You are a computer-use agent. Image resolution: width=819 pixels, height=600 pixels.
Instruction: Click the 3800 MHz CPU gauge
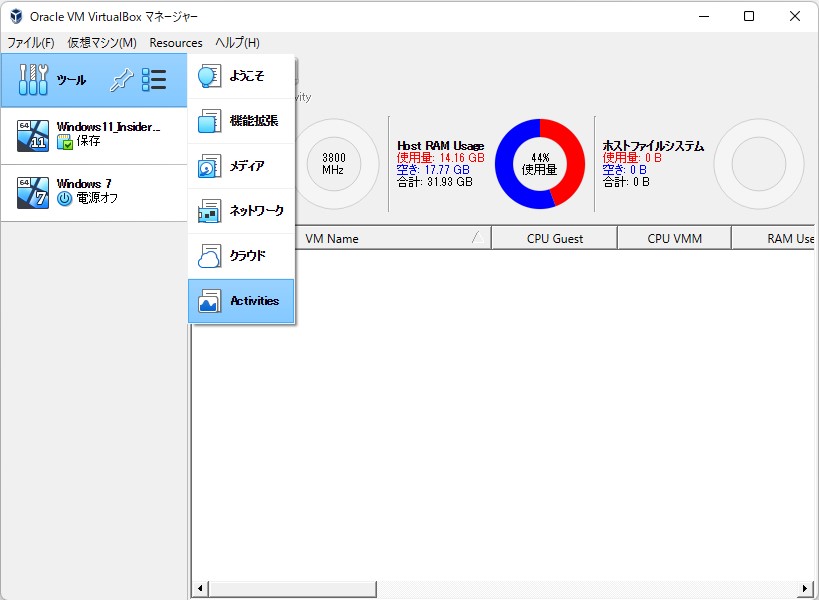[334, 164]
